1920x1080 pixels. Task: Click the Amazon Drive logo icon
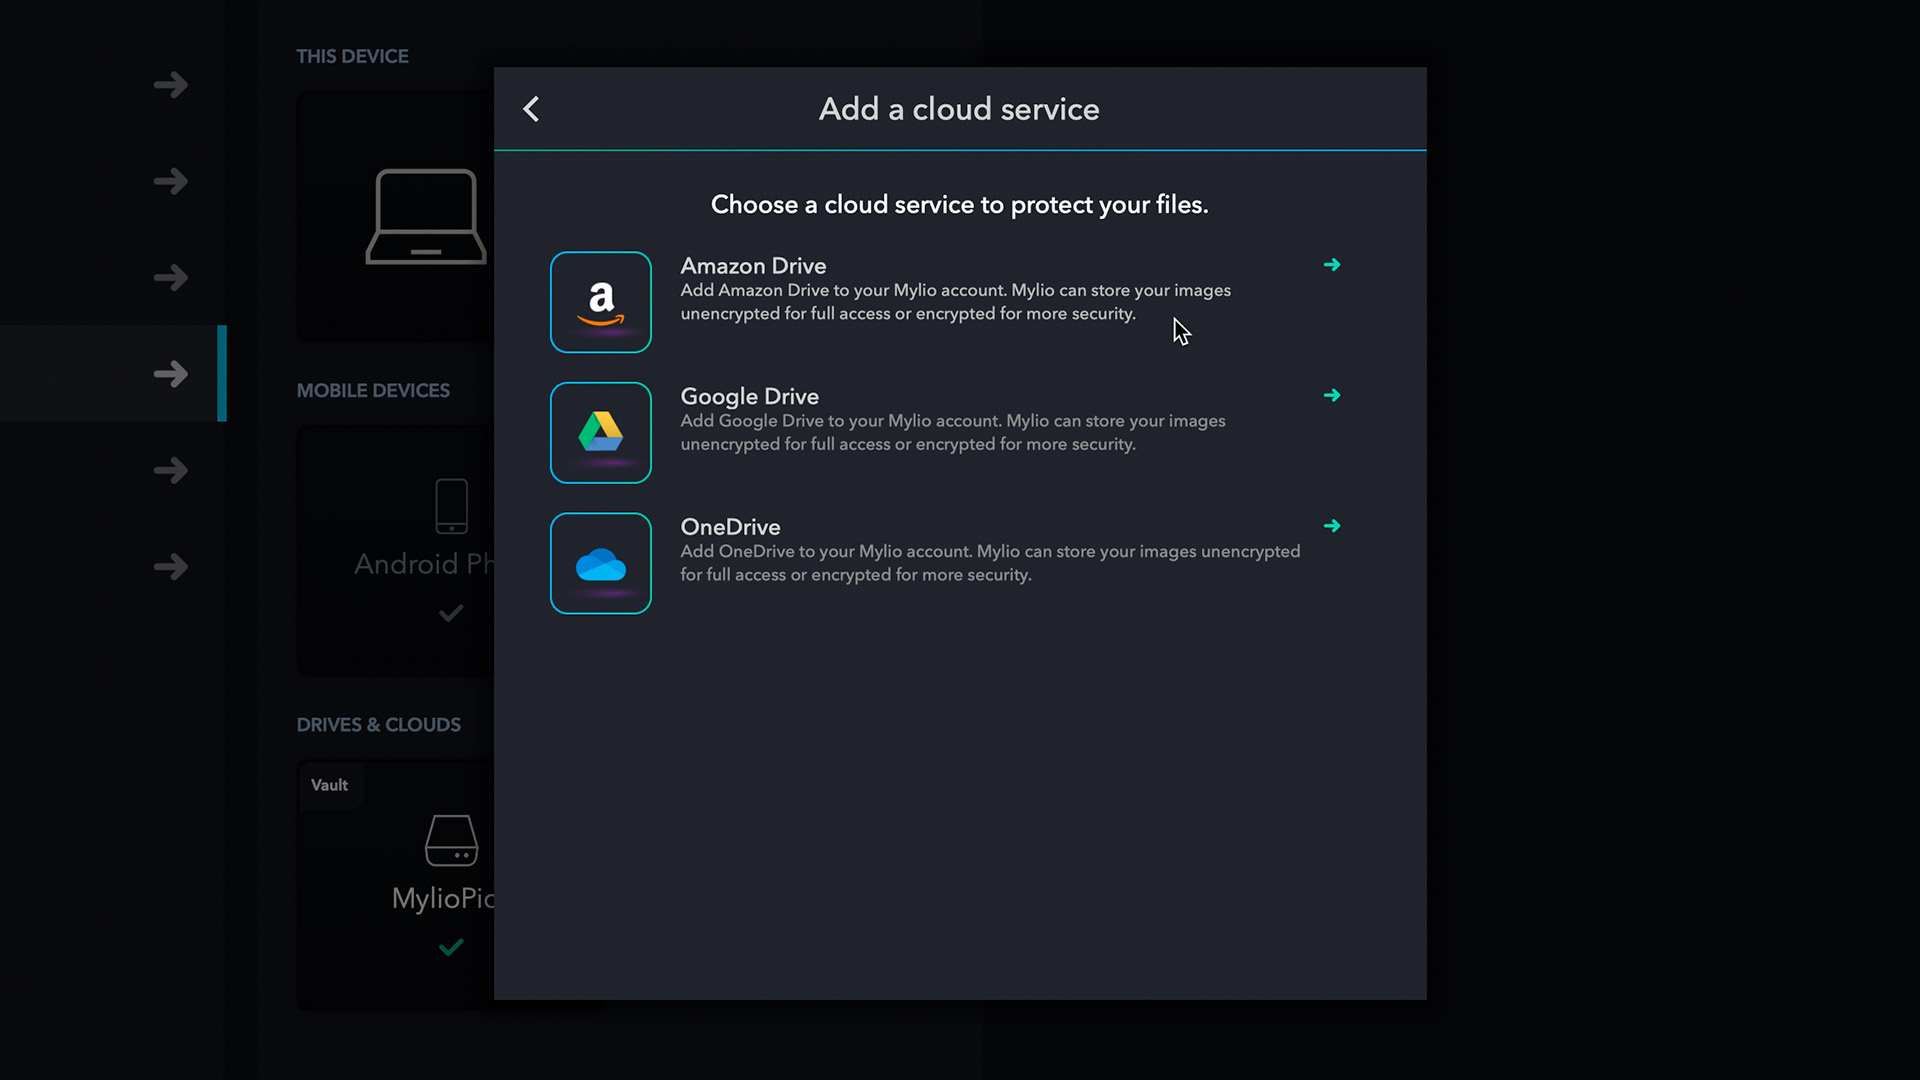click(601, 302)
